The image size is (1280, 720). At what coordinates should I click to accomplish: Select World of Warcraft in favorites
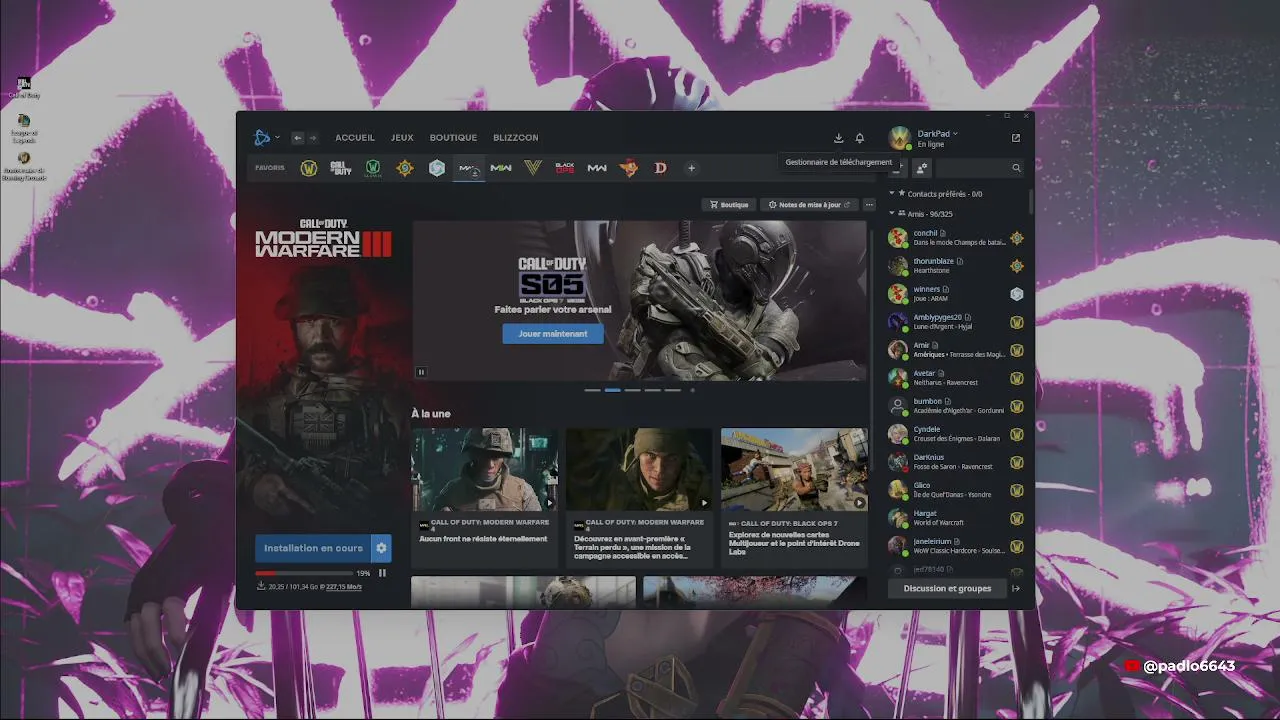click(x=309, y=168)
